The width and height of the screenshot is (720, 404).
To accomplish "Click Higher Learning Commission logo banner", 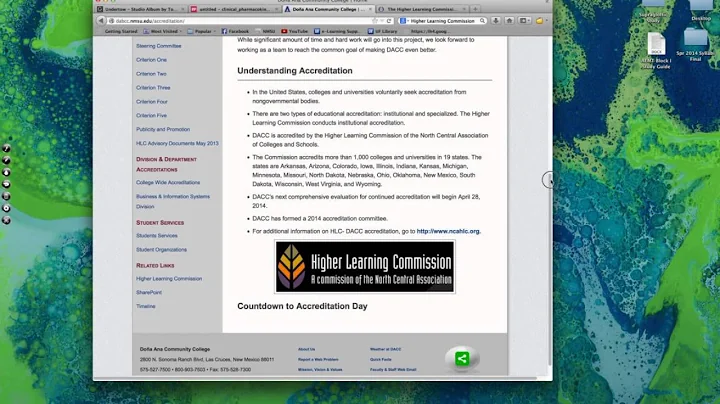I will 365,267.
